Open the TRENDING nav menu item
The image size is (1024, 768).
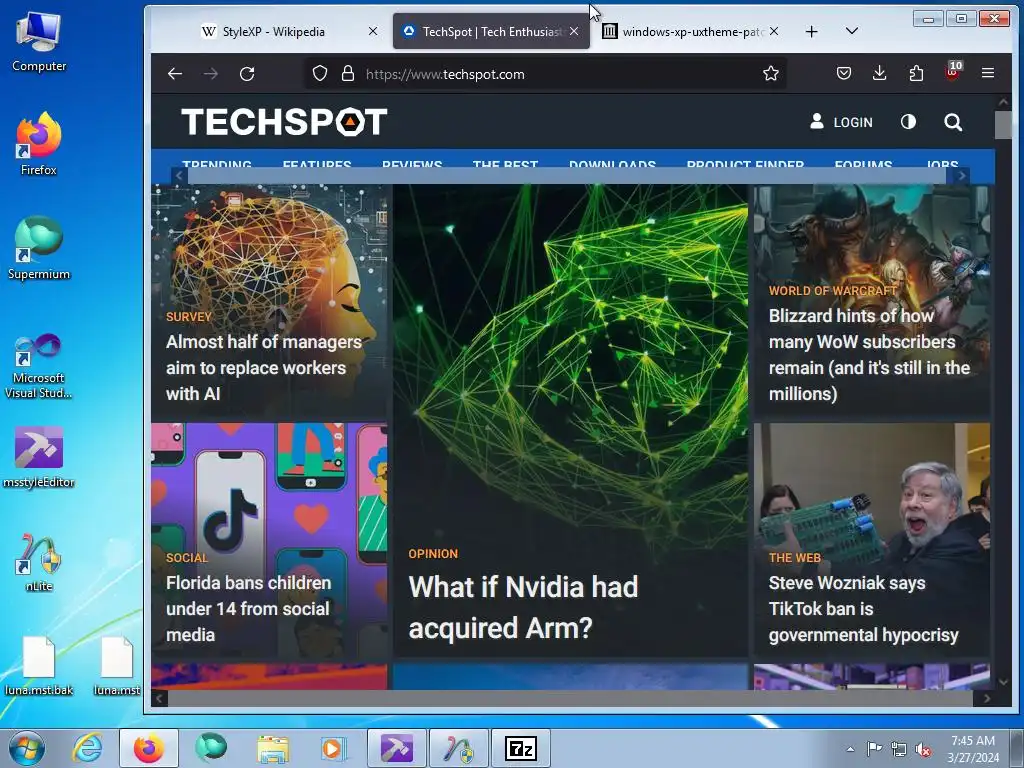point(217,163)
